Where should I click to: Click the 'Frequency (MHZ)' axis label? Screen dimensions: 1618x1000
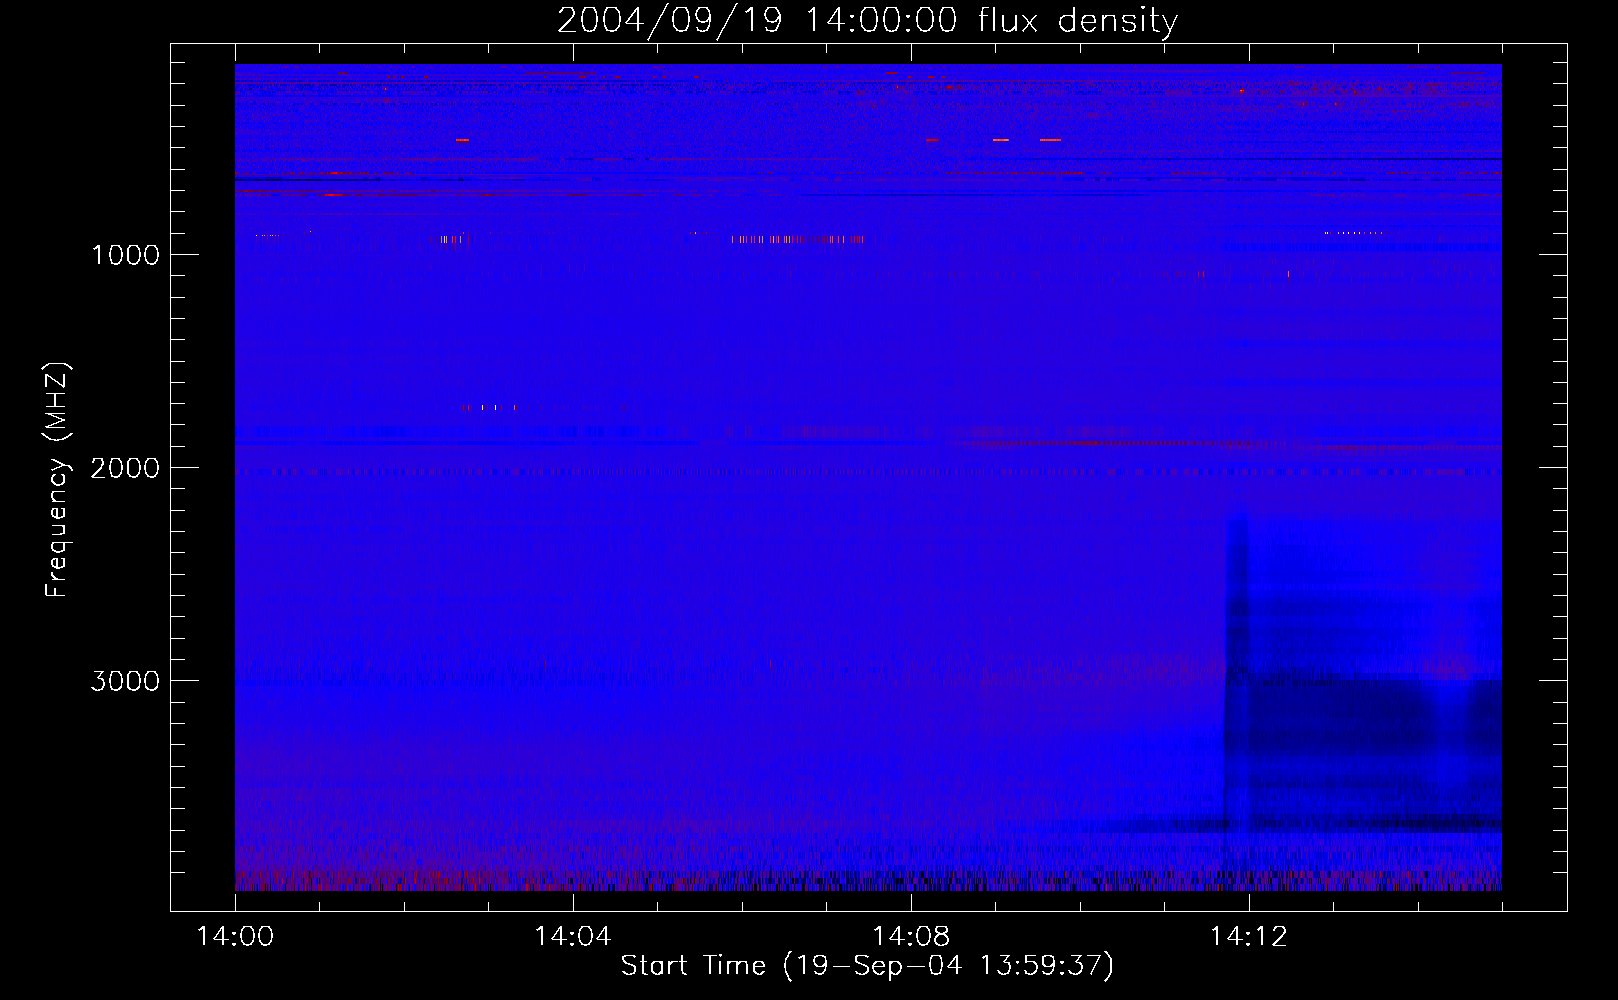[57, 480]
